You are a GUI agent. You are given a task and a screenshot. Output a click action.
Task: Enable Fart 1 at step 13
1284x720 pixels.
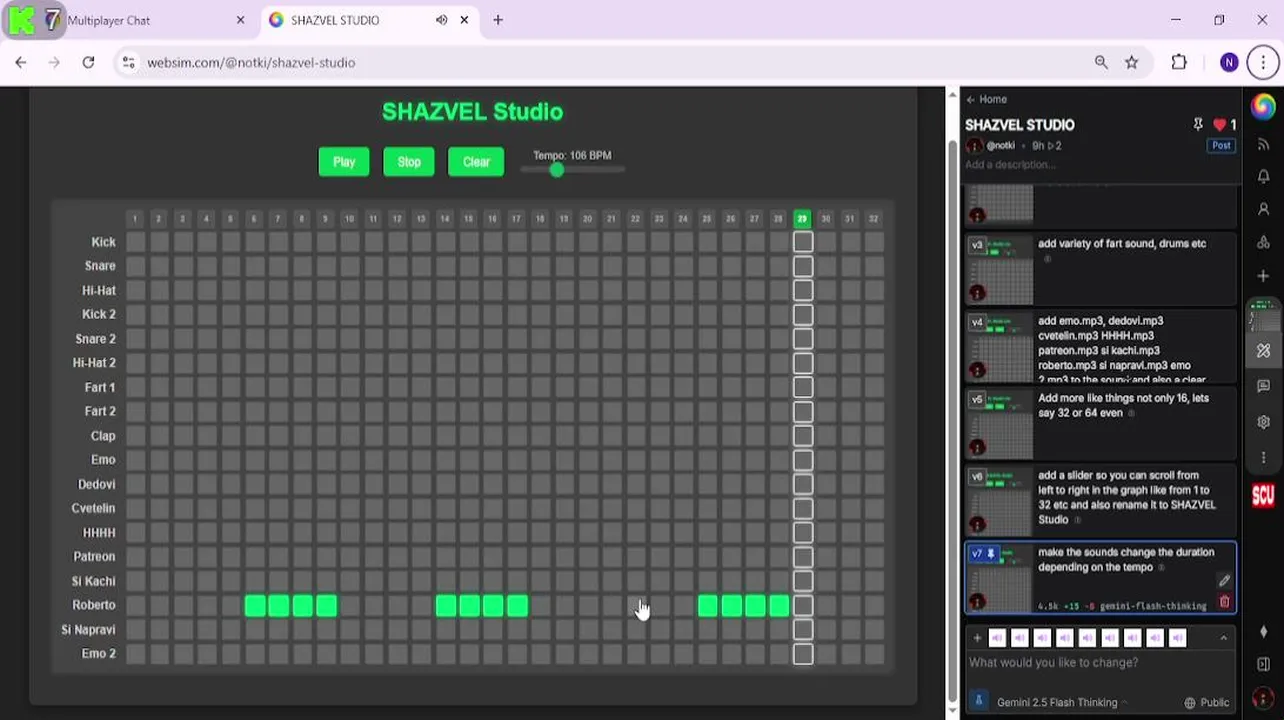tap(421, 387)
